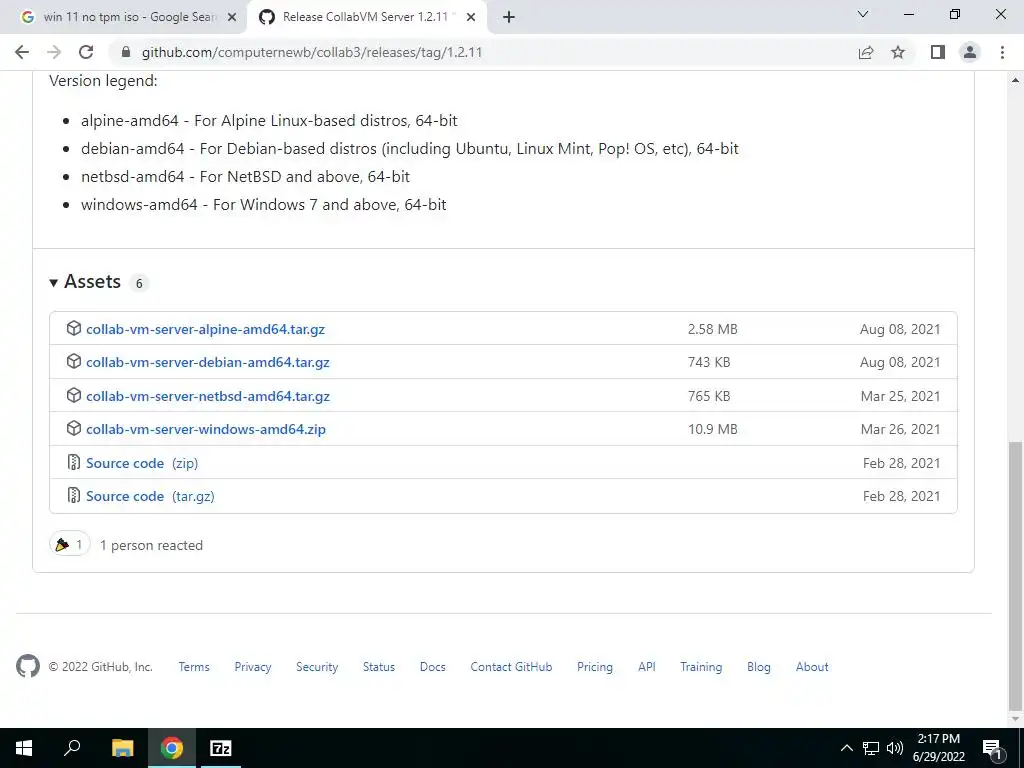Close the CollabVM Release tab
This screenshot has width=1024, height=768.
tap(471, 18)
